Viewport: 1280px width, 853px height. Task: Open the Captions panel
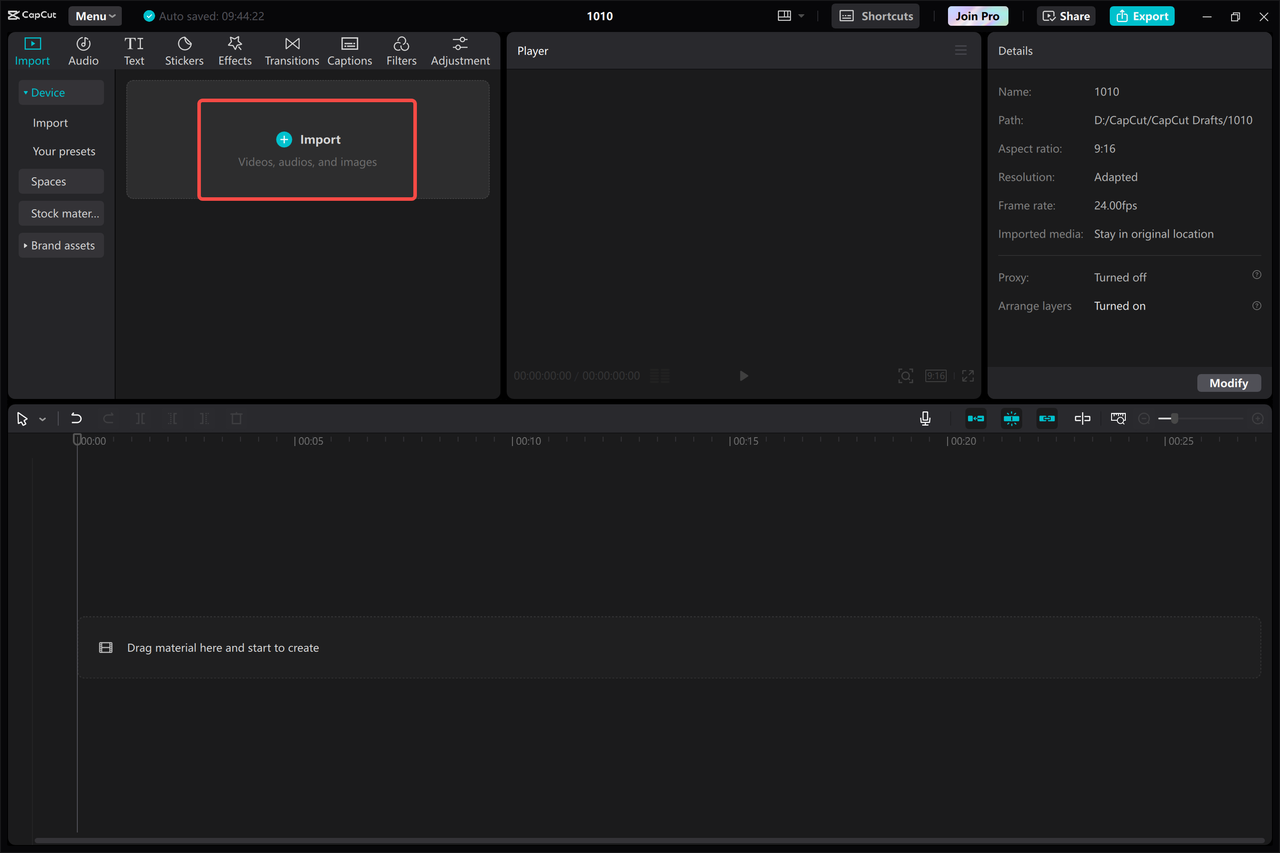tap(349, 50)
